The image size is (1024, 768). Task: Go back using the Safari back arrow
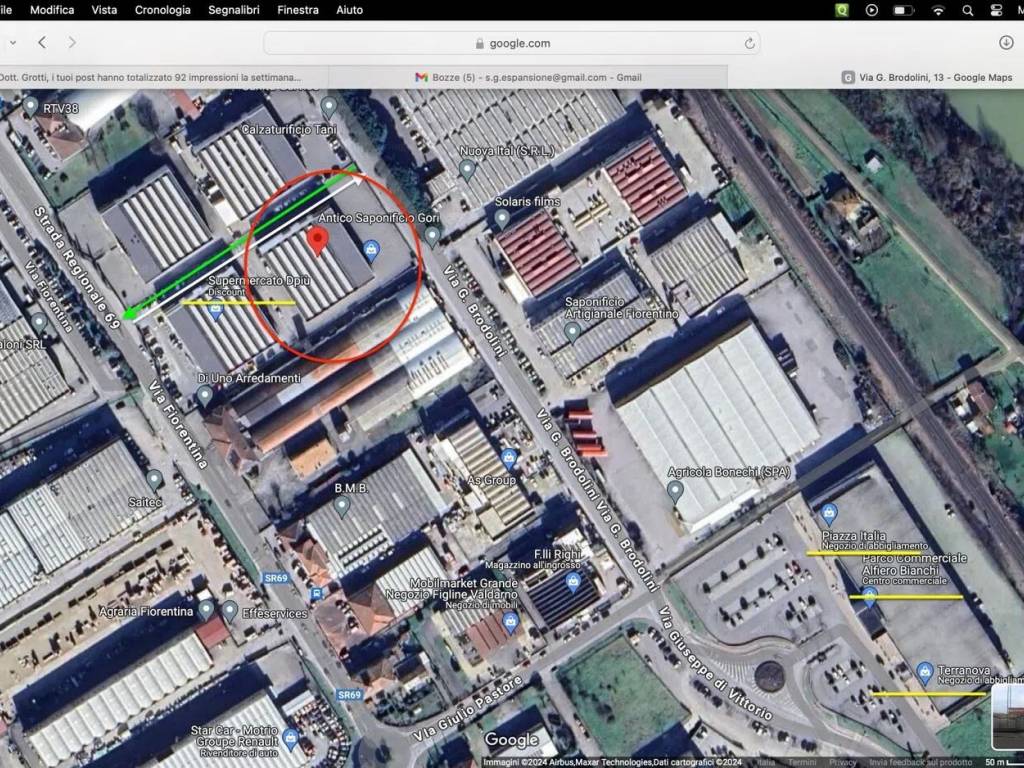[x=42, y=43]
